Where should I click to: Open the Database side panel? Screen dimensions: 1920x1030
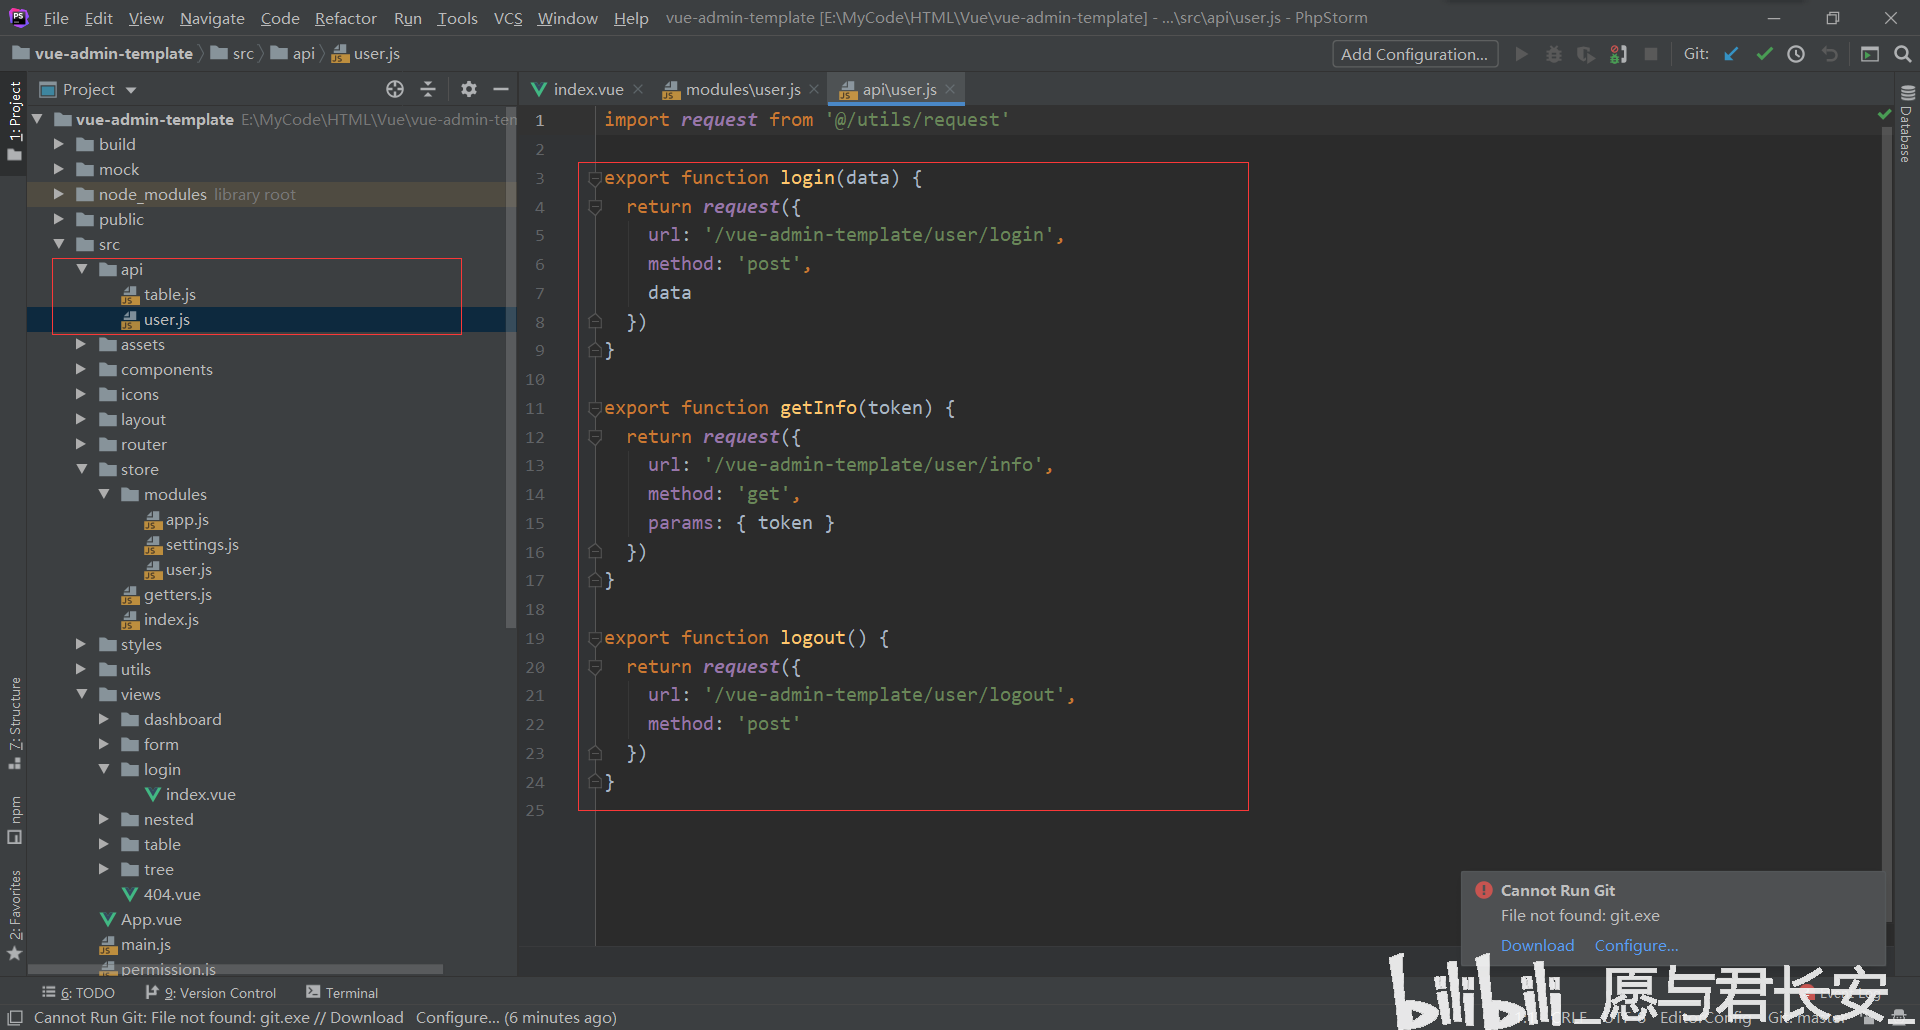pos(1906,124)
